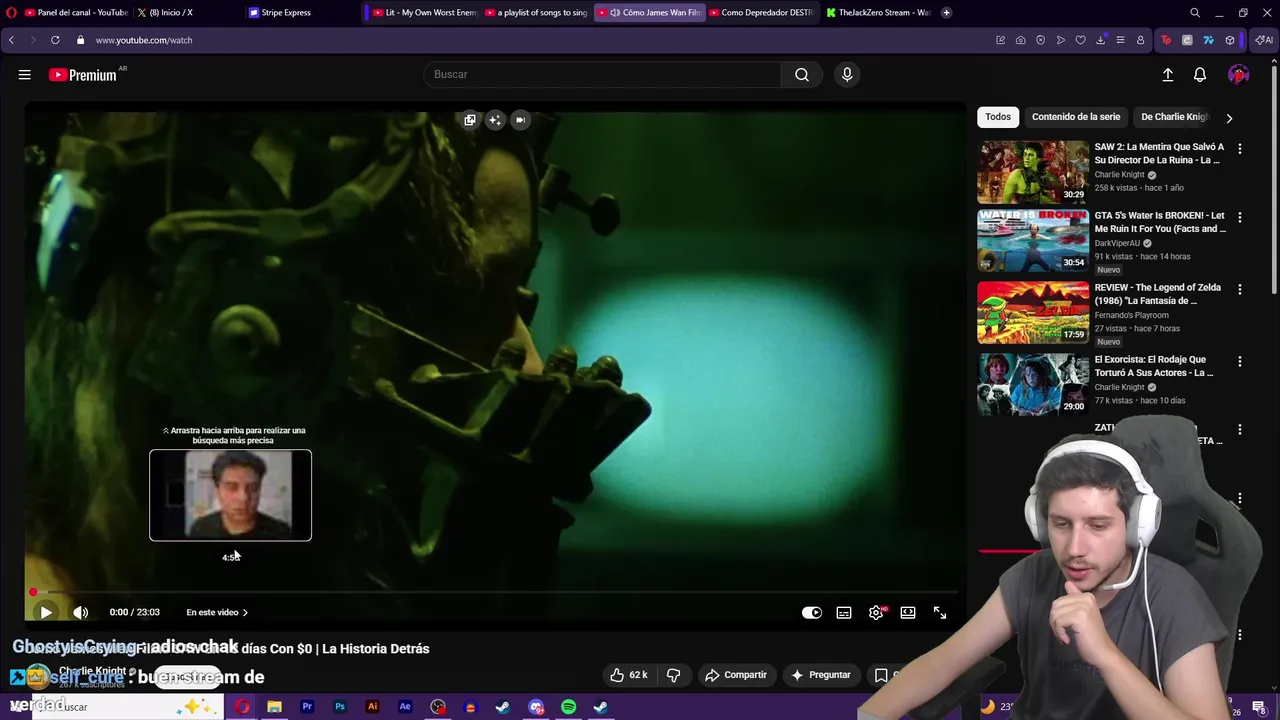This screenshot has height=720, width=1280.
Task: Open options menu for the Zelda review
Action: pos(1240,289)
